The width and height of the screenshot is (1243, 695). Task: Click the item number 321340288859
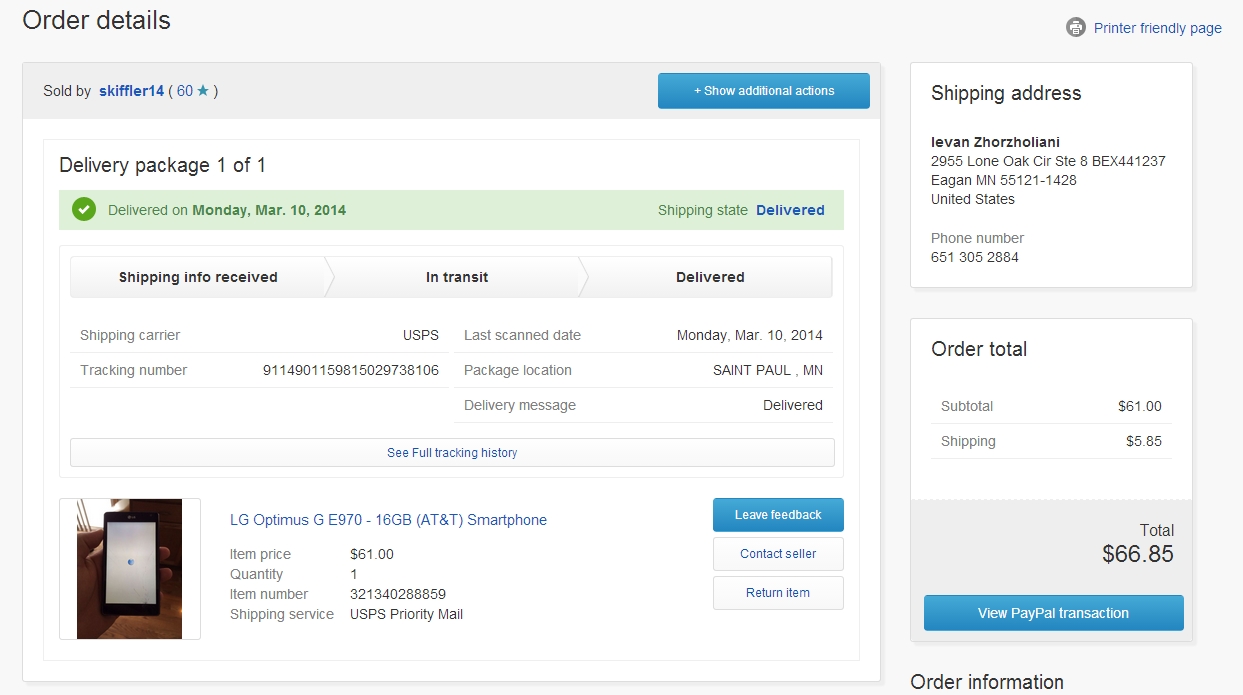click(398, 594)
